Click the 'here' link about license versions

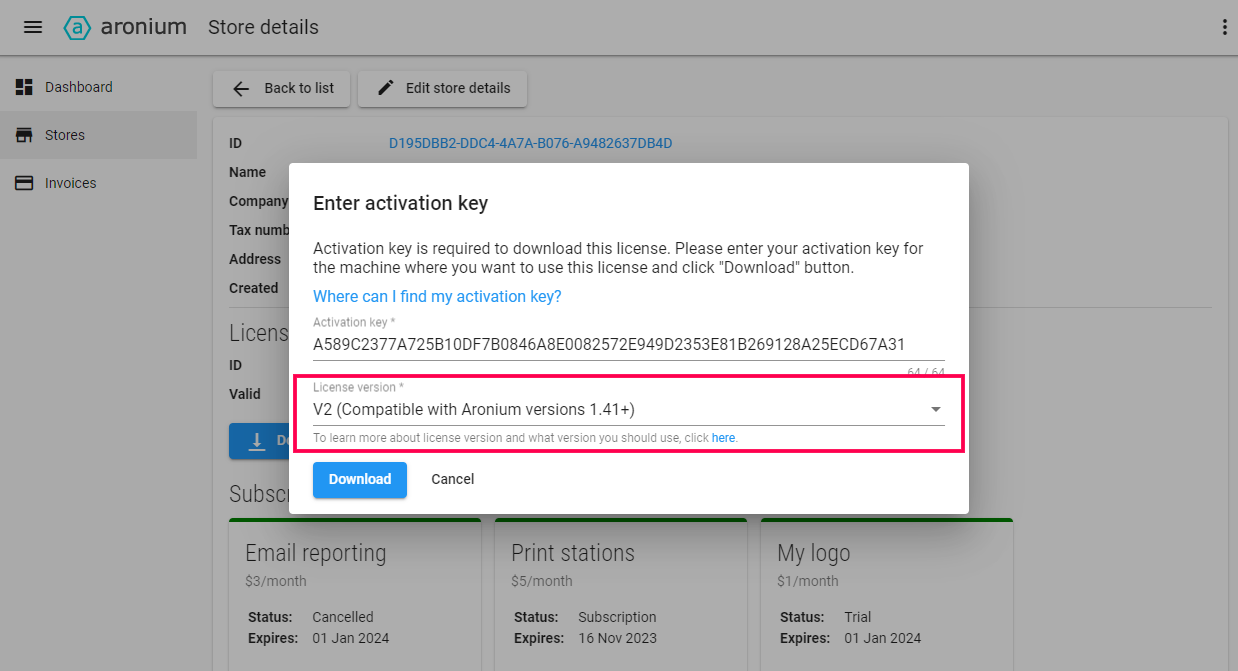(723, 437)
